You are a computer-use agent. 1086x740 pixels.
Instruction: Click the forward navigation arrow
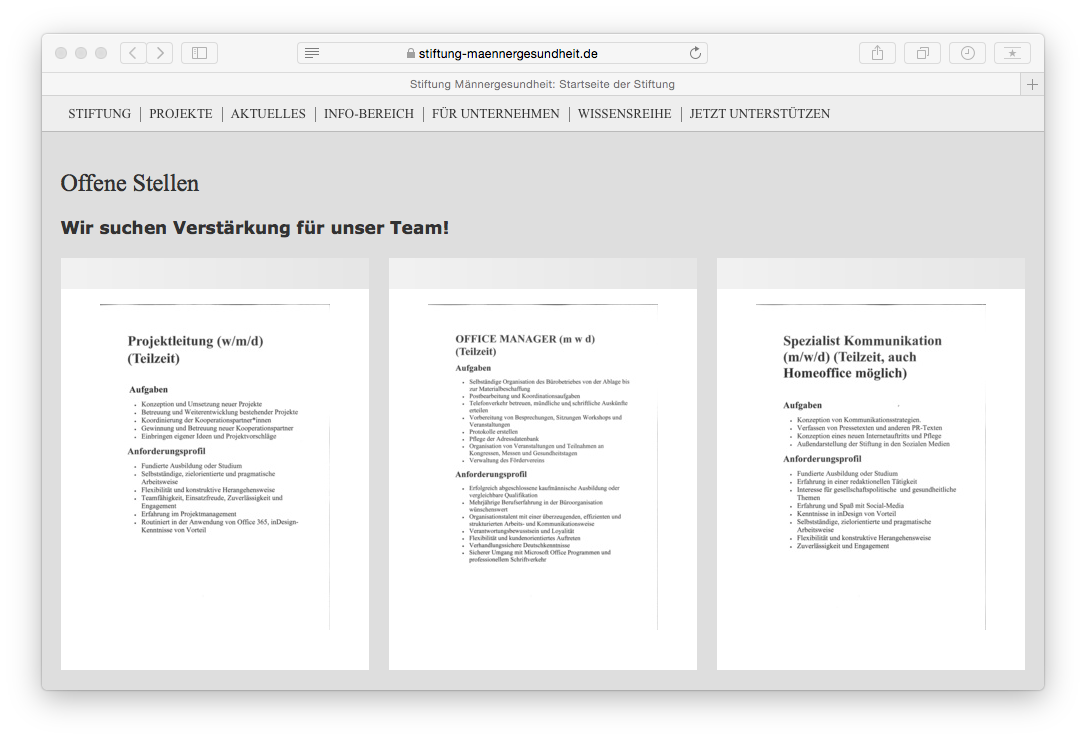coord(160,53)
